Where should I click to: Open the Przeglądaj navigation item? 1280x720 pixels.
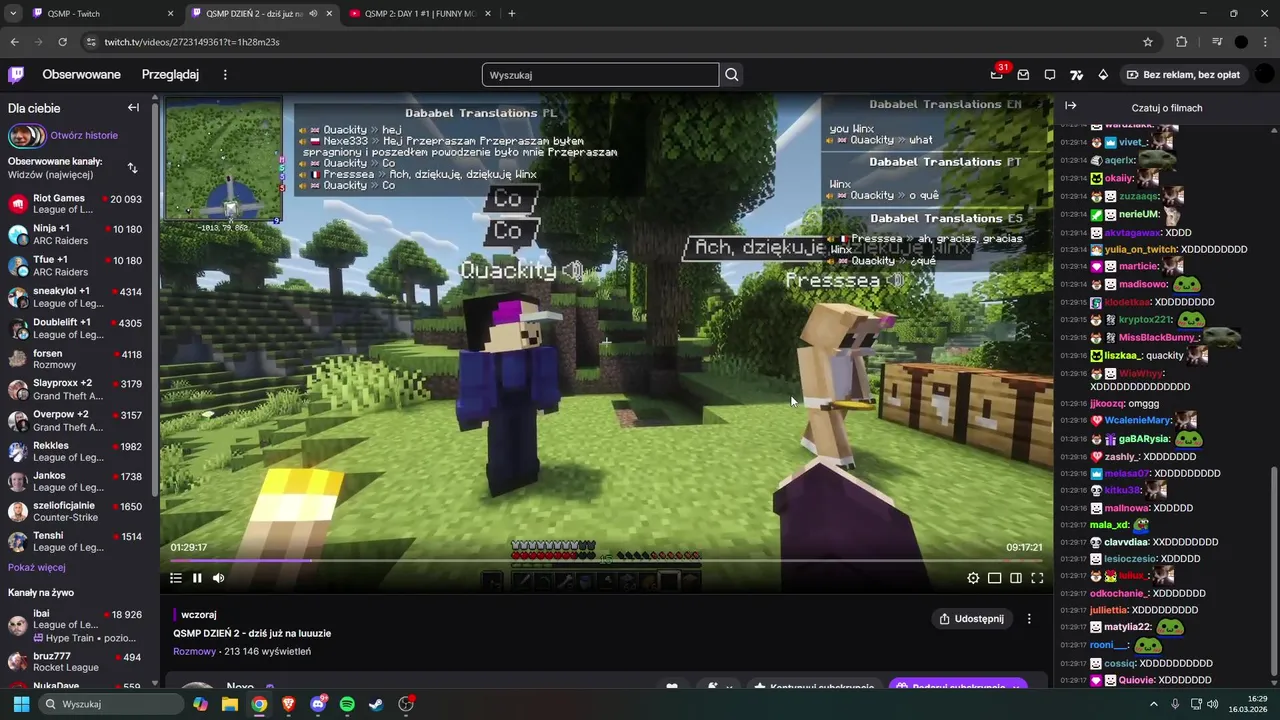170,75
